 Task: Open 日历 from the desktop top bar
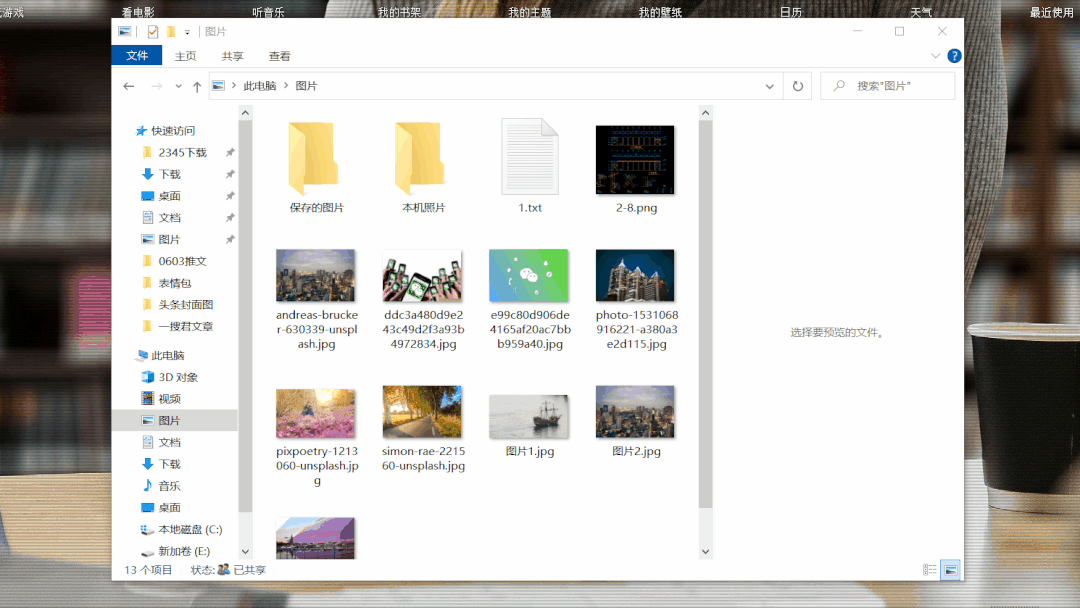coord(789,11)
